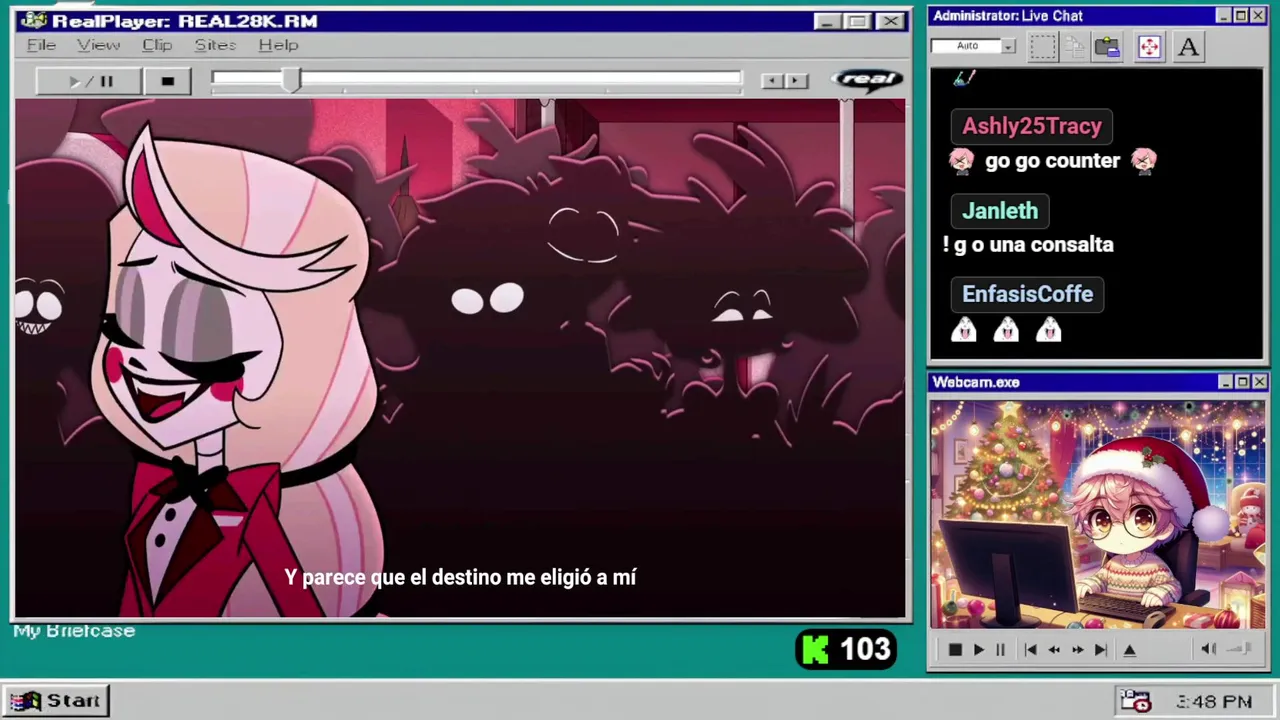Skip to previous track in Webcam.exe
Screen dimensions: 1280x720
[1030, 650]
